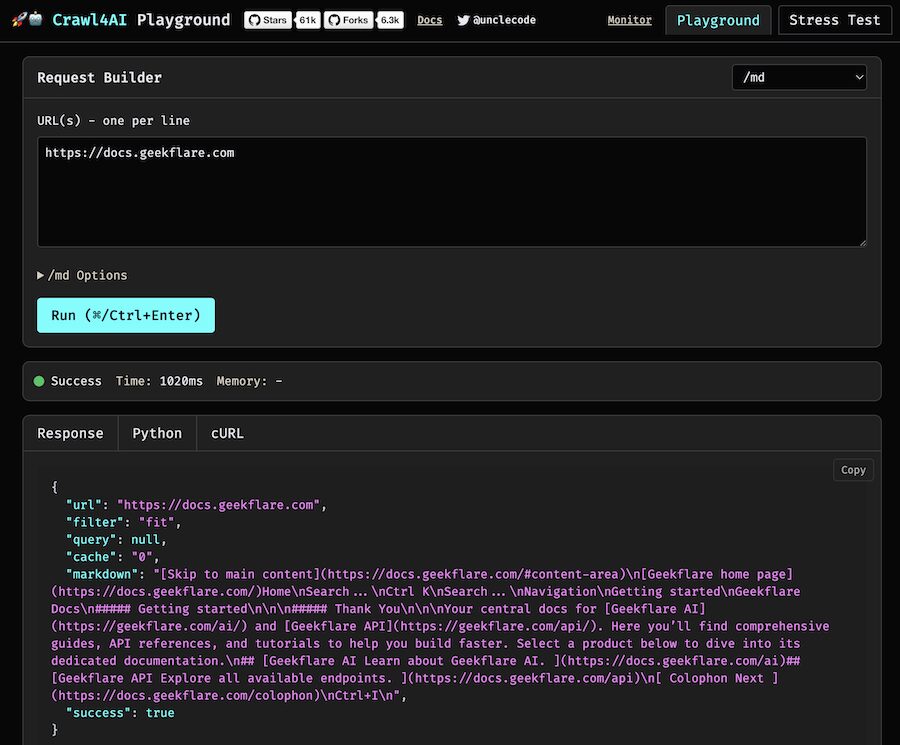Open the Docs link
This screenshot has height=745, width=900.
click(430, 20)
